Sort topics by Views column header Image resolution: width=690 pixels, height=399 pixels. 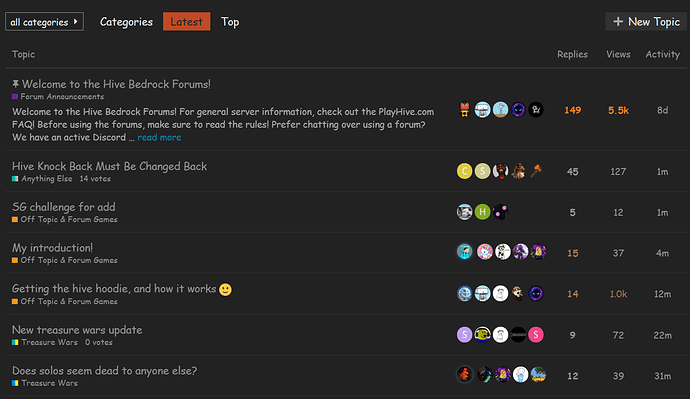[x=618, y=54]
